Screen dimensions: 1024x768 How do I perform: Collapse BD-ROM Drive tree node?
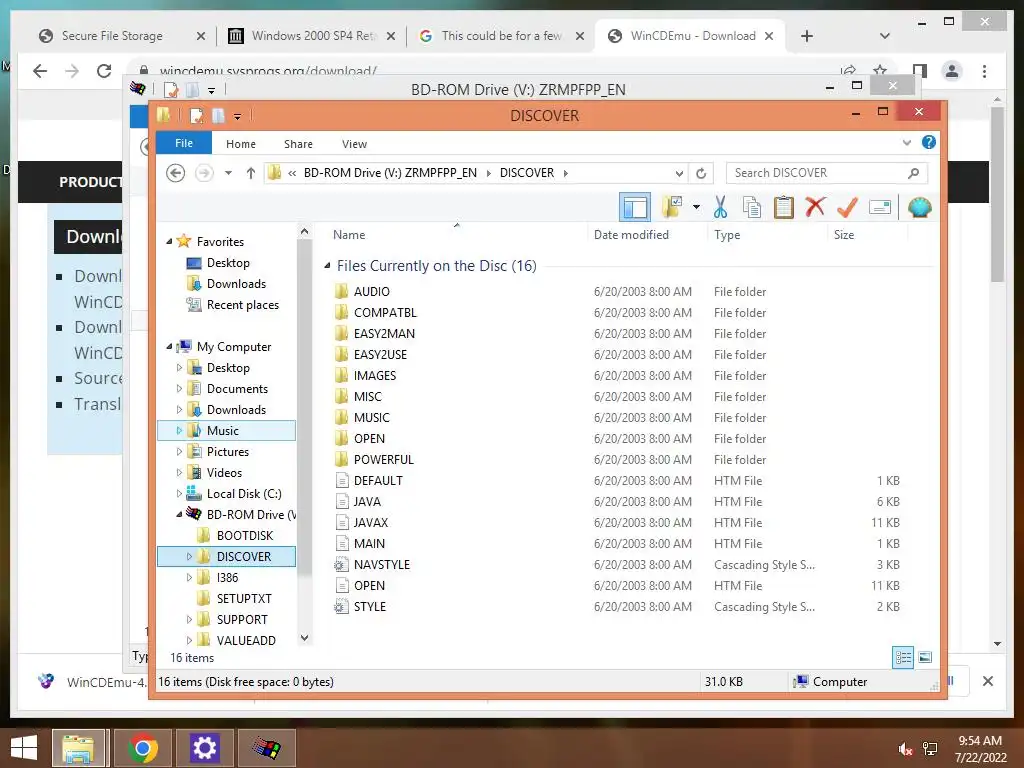(x=179, y=515)
